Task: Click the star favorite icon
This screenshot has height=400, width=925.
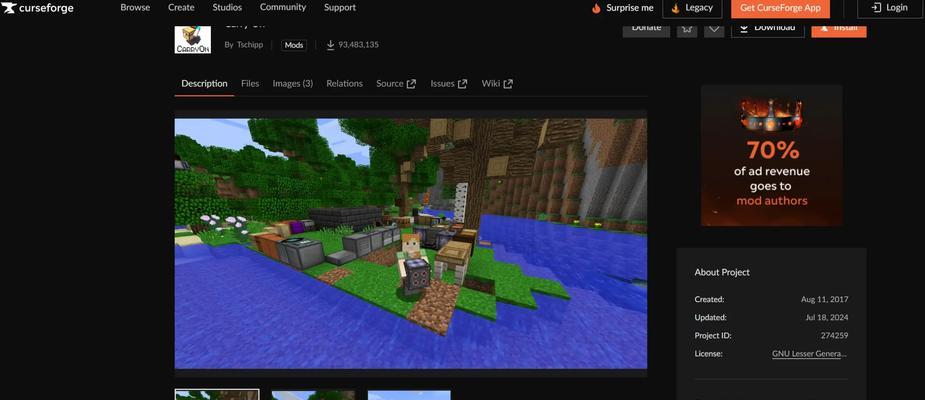Action: click(687, 29)
